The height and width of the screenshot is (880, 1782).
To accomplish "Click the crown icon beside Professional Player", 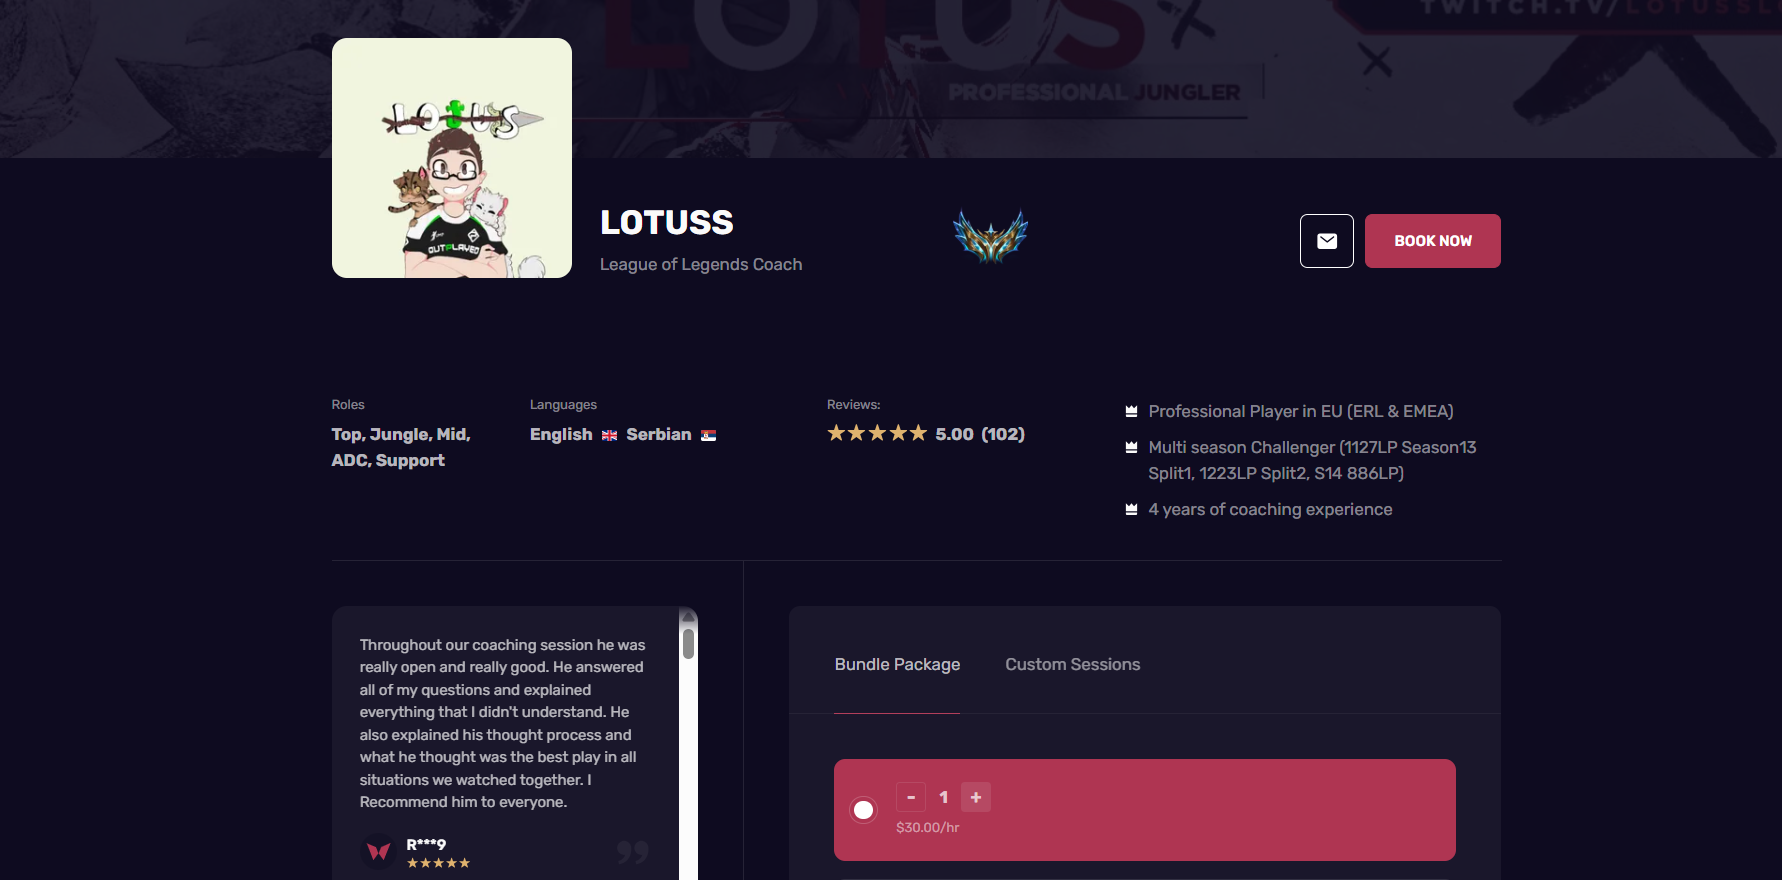I will [x=1131, y=411].
